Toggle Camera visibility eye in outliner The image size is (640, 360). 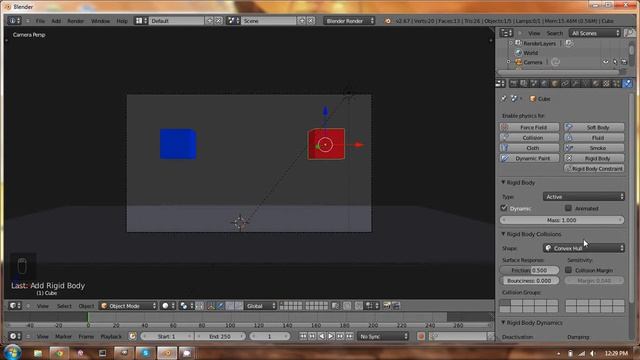(605, 62)
